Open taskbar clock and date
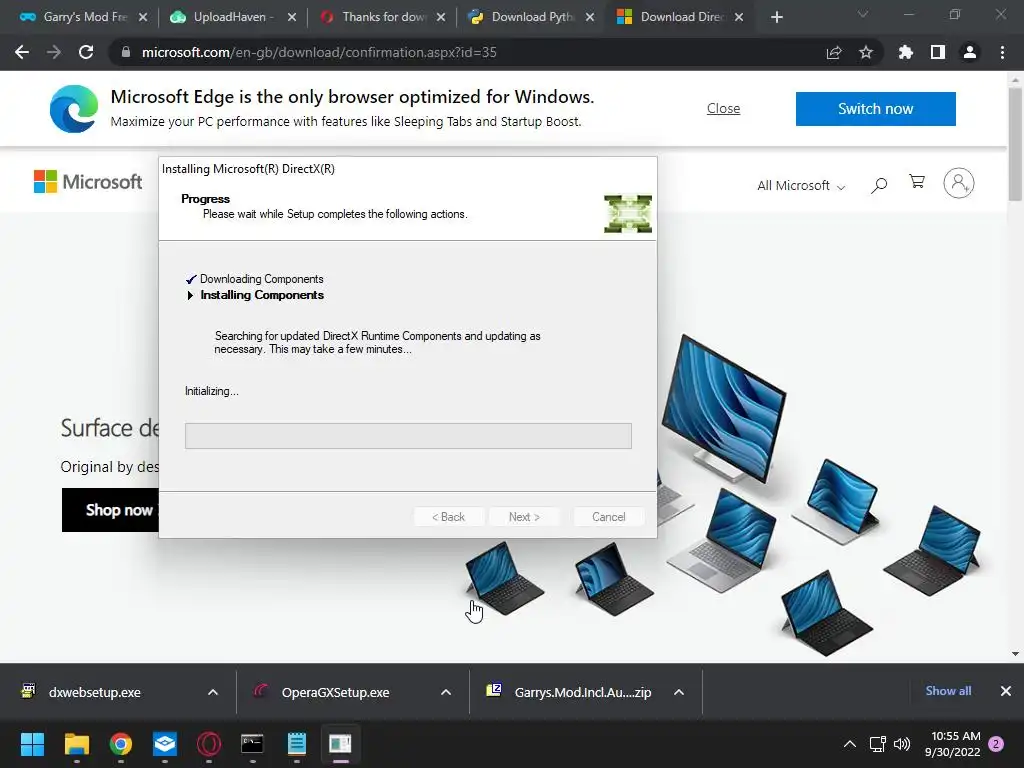 click(953, 744)
